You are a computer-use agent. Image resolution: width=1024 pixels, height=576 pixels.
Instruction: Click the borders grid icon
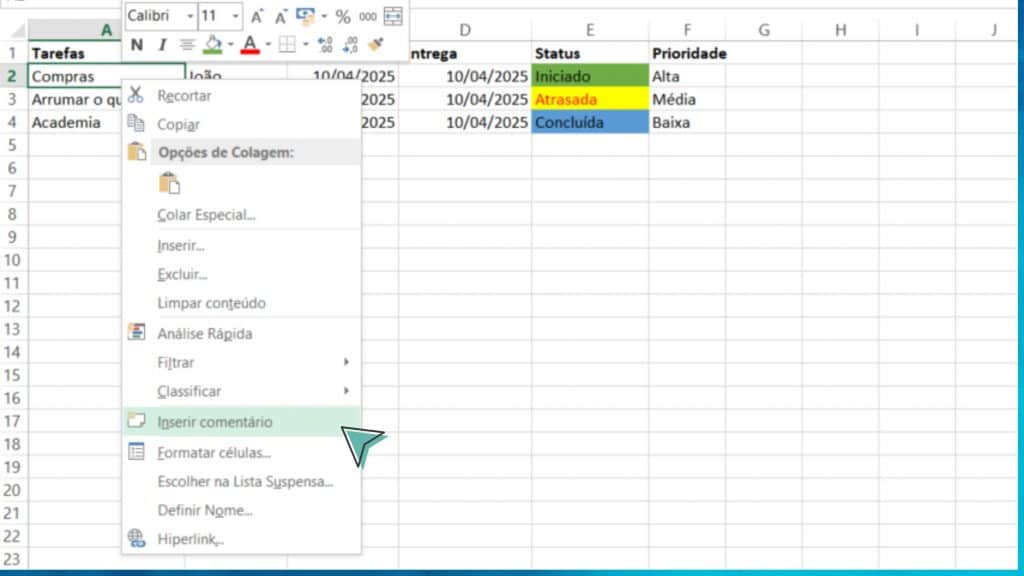tap(287, 44)
